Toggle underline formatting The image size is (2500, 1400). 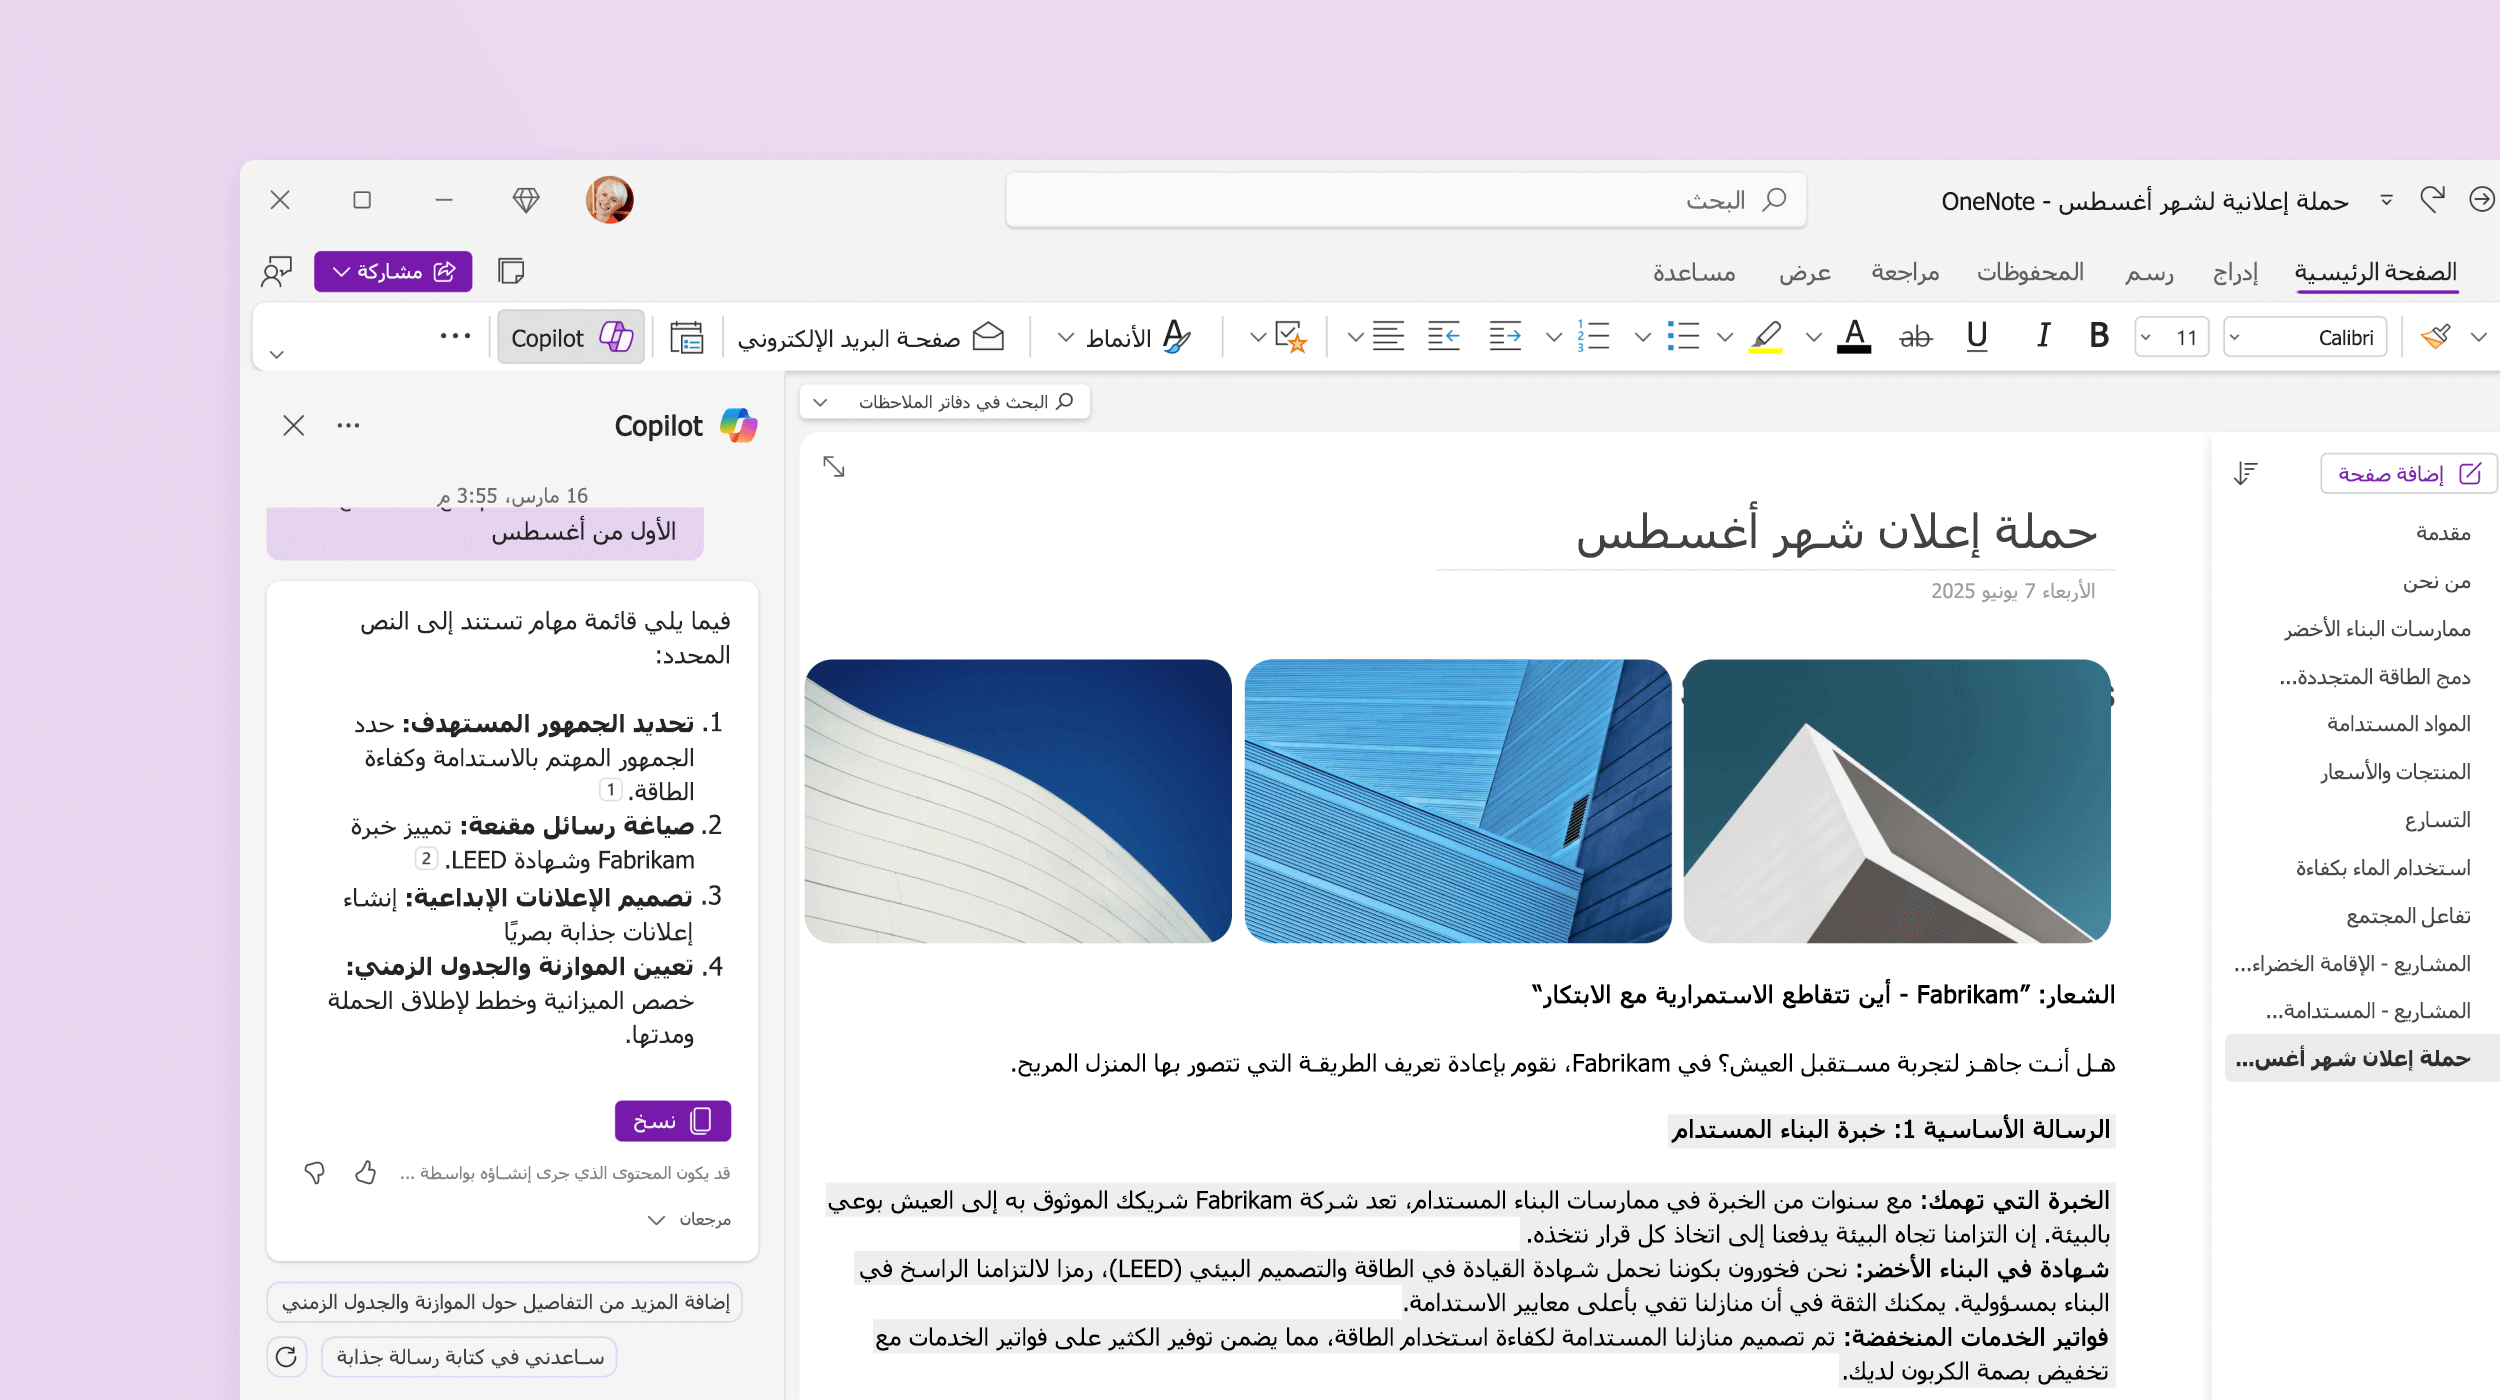(x=1976, y=336)
